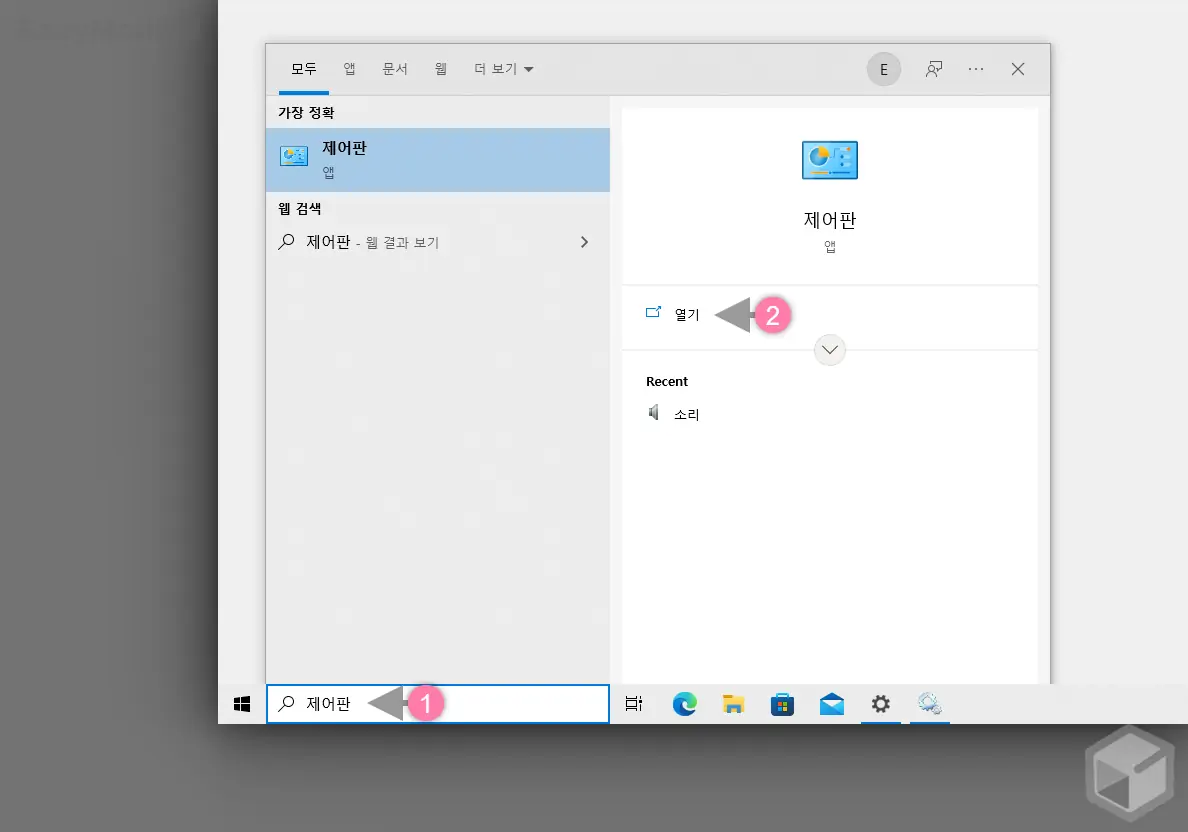
Task: Click the E account avatar
Action: (883, 70)
